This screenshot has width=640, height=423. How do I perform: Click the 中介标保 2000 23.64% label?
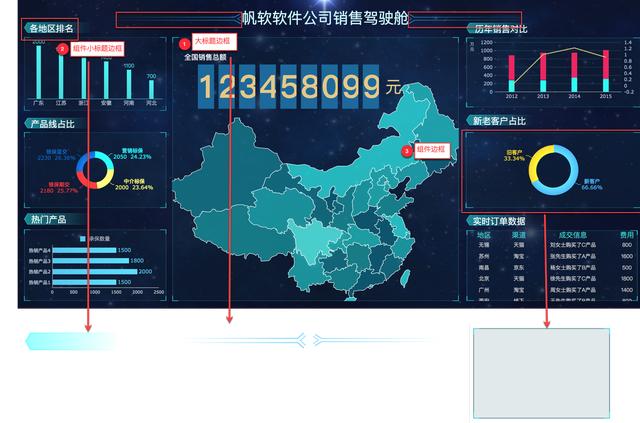pos(134,185)
